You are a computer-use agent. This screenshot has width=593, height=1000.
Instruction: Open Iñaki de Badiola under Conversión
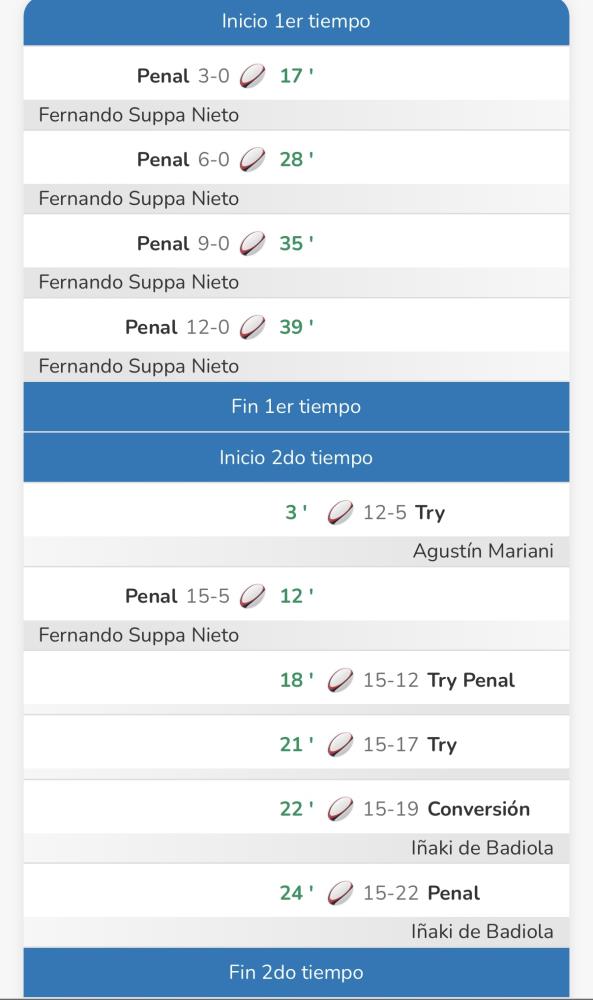click(x=482, y=848)
